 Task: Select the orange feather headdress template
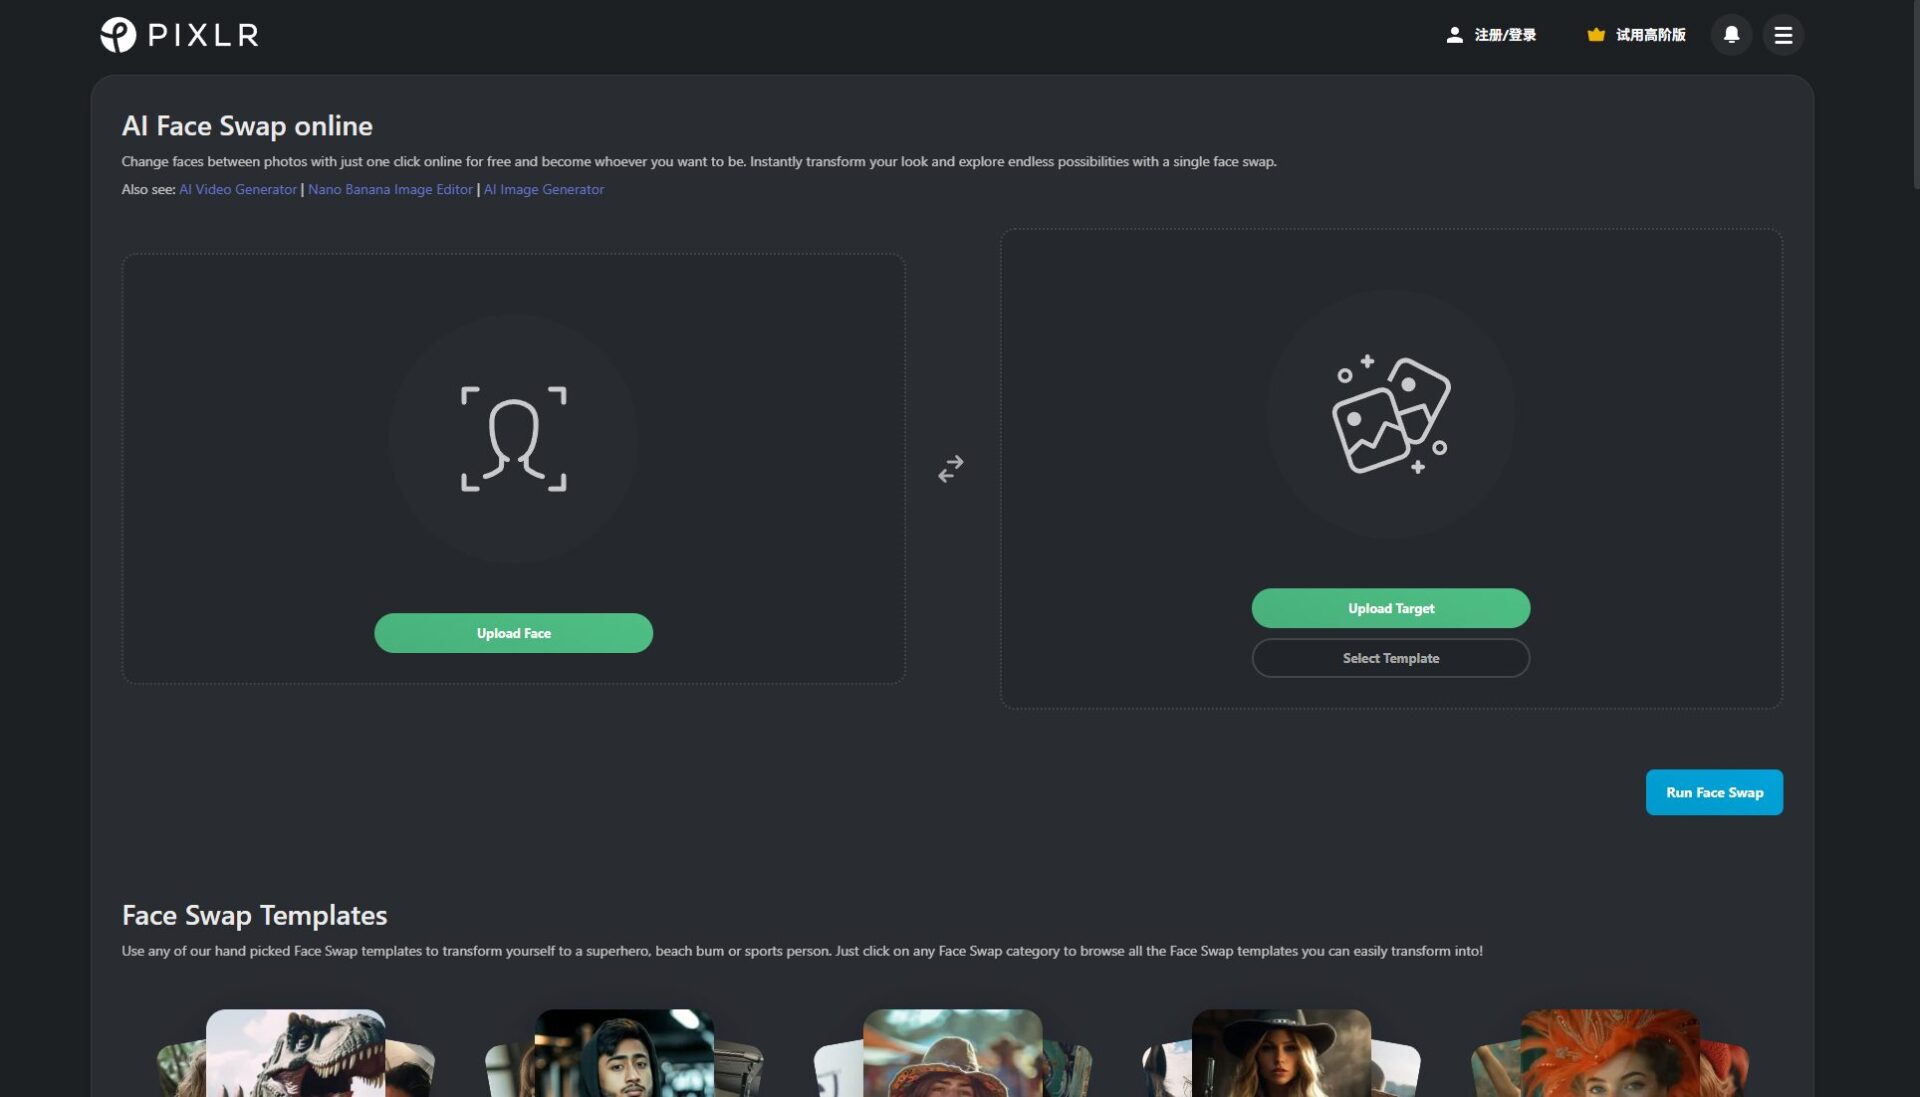tap(1609, 1052)
